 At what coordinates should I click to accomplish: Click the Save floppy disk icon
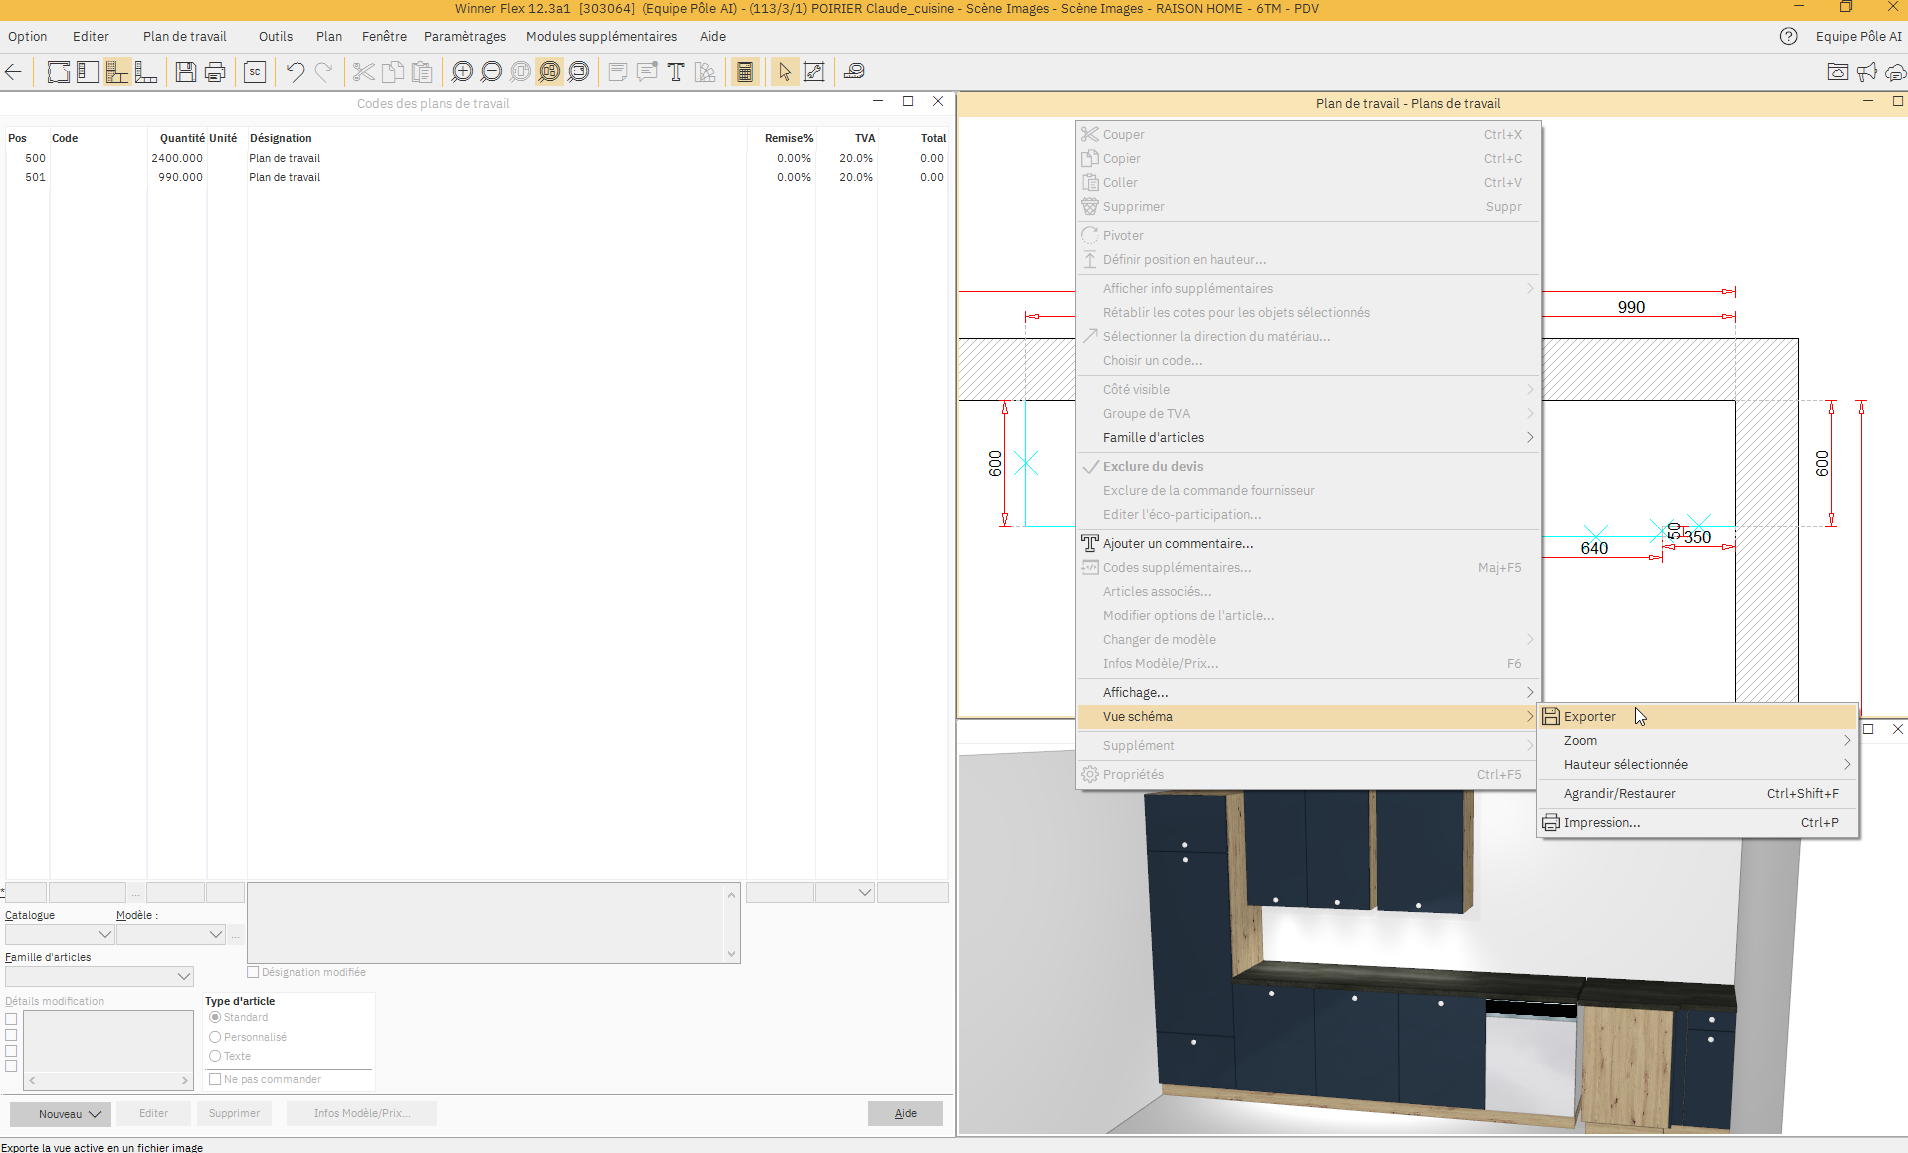[x=185, y=72]
